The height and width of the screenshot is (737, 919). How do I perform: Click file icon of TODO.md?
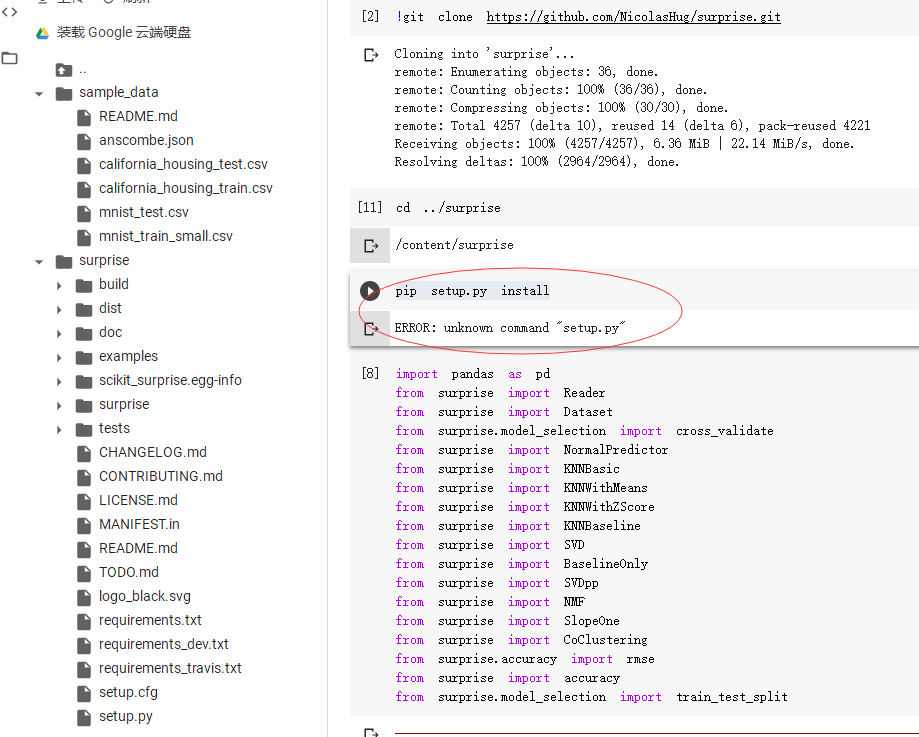click(x=84, y=573)
